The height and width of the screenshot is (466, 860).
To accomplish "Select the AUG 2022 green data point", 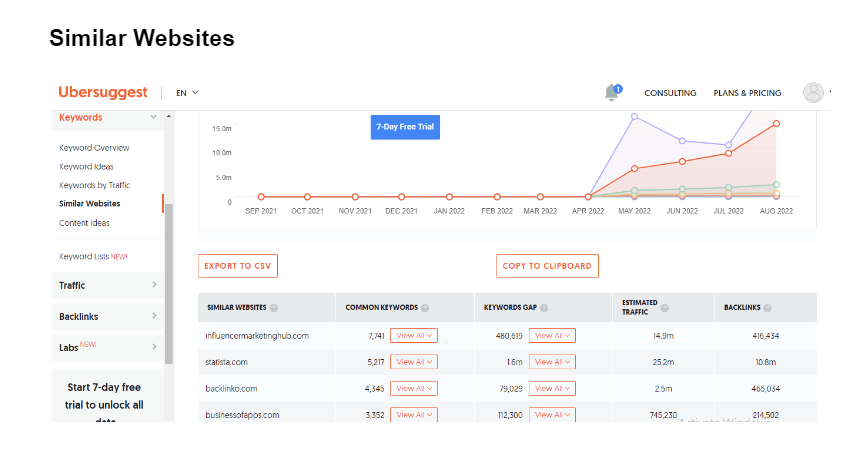I will [x=776, y=185].
